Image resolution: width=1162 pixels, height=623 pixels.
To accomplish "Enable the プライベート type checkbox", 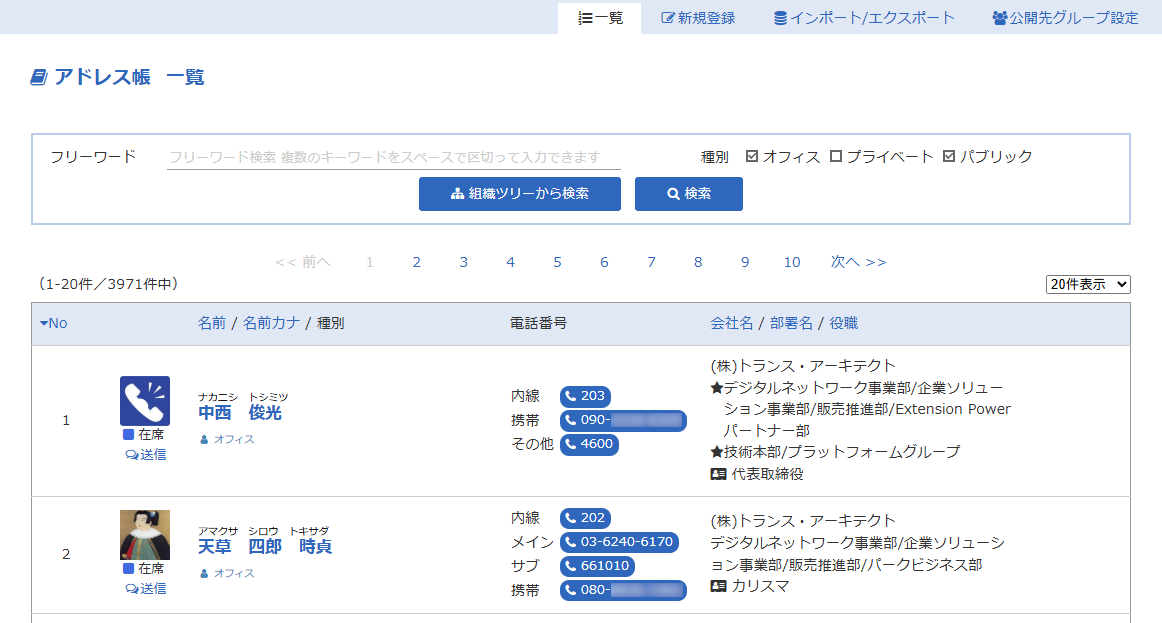I will [x=837, y=156].
